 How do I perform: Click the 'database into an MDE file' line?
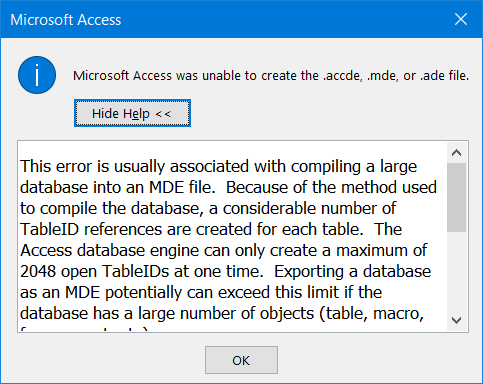229,188
